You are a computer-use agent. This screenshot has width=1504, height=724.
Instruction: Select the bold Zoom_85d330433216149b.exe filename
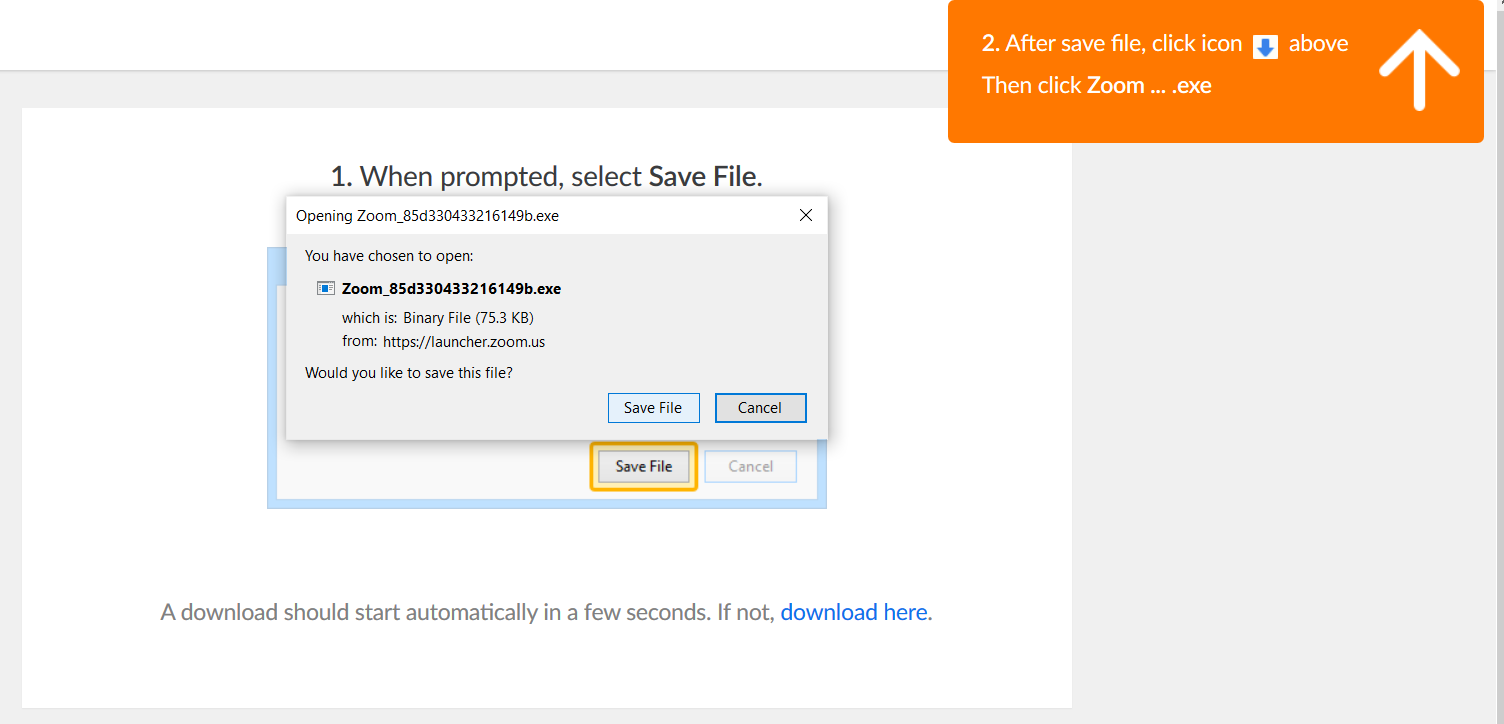[x=451, y=288]
